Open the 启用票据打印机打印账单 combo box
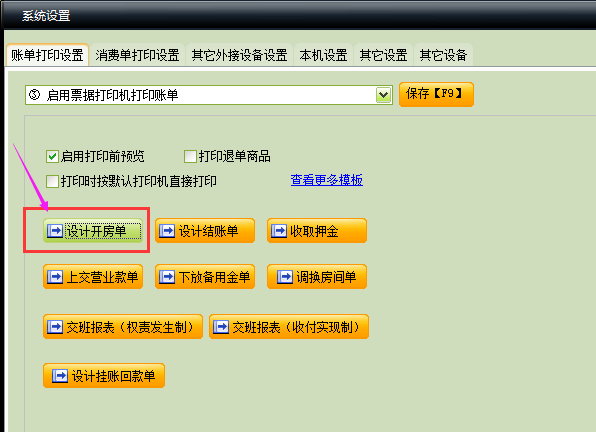This screenshot has width=596, height=432. point(209,95)
